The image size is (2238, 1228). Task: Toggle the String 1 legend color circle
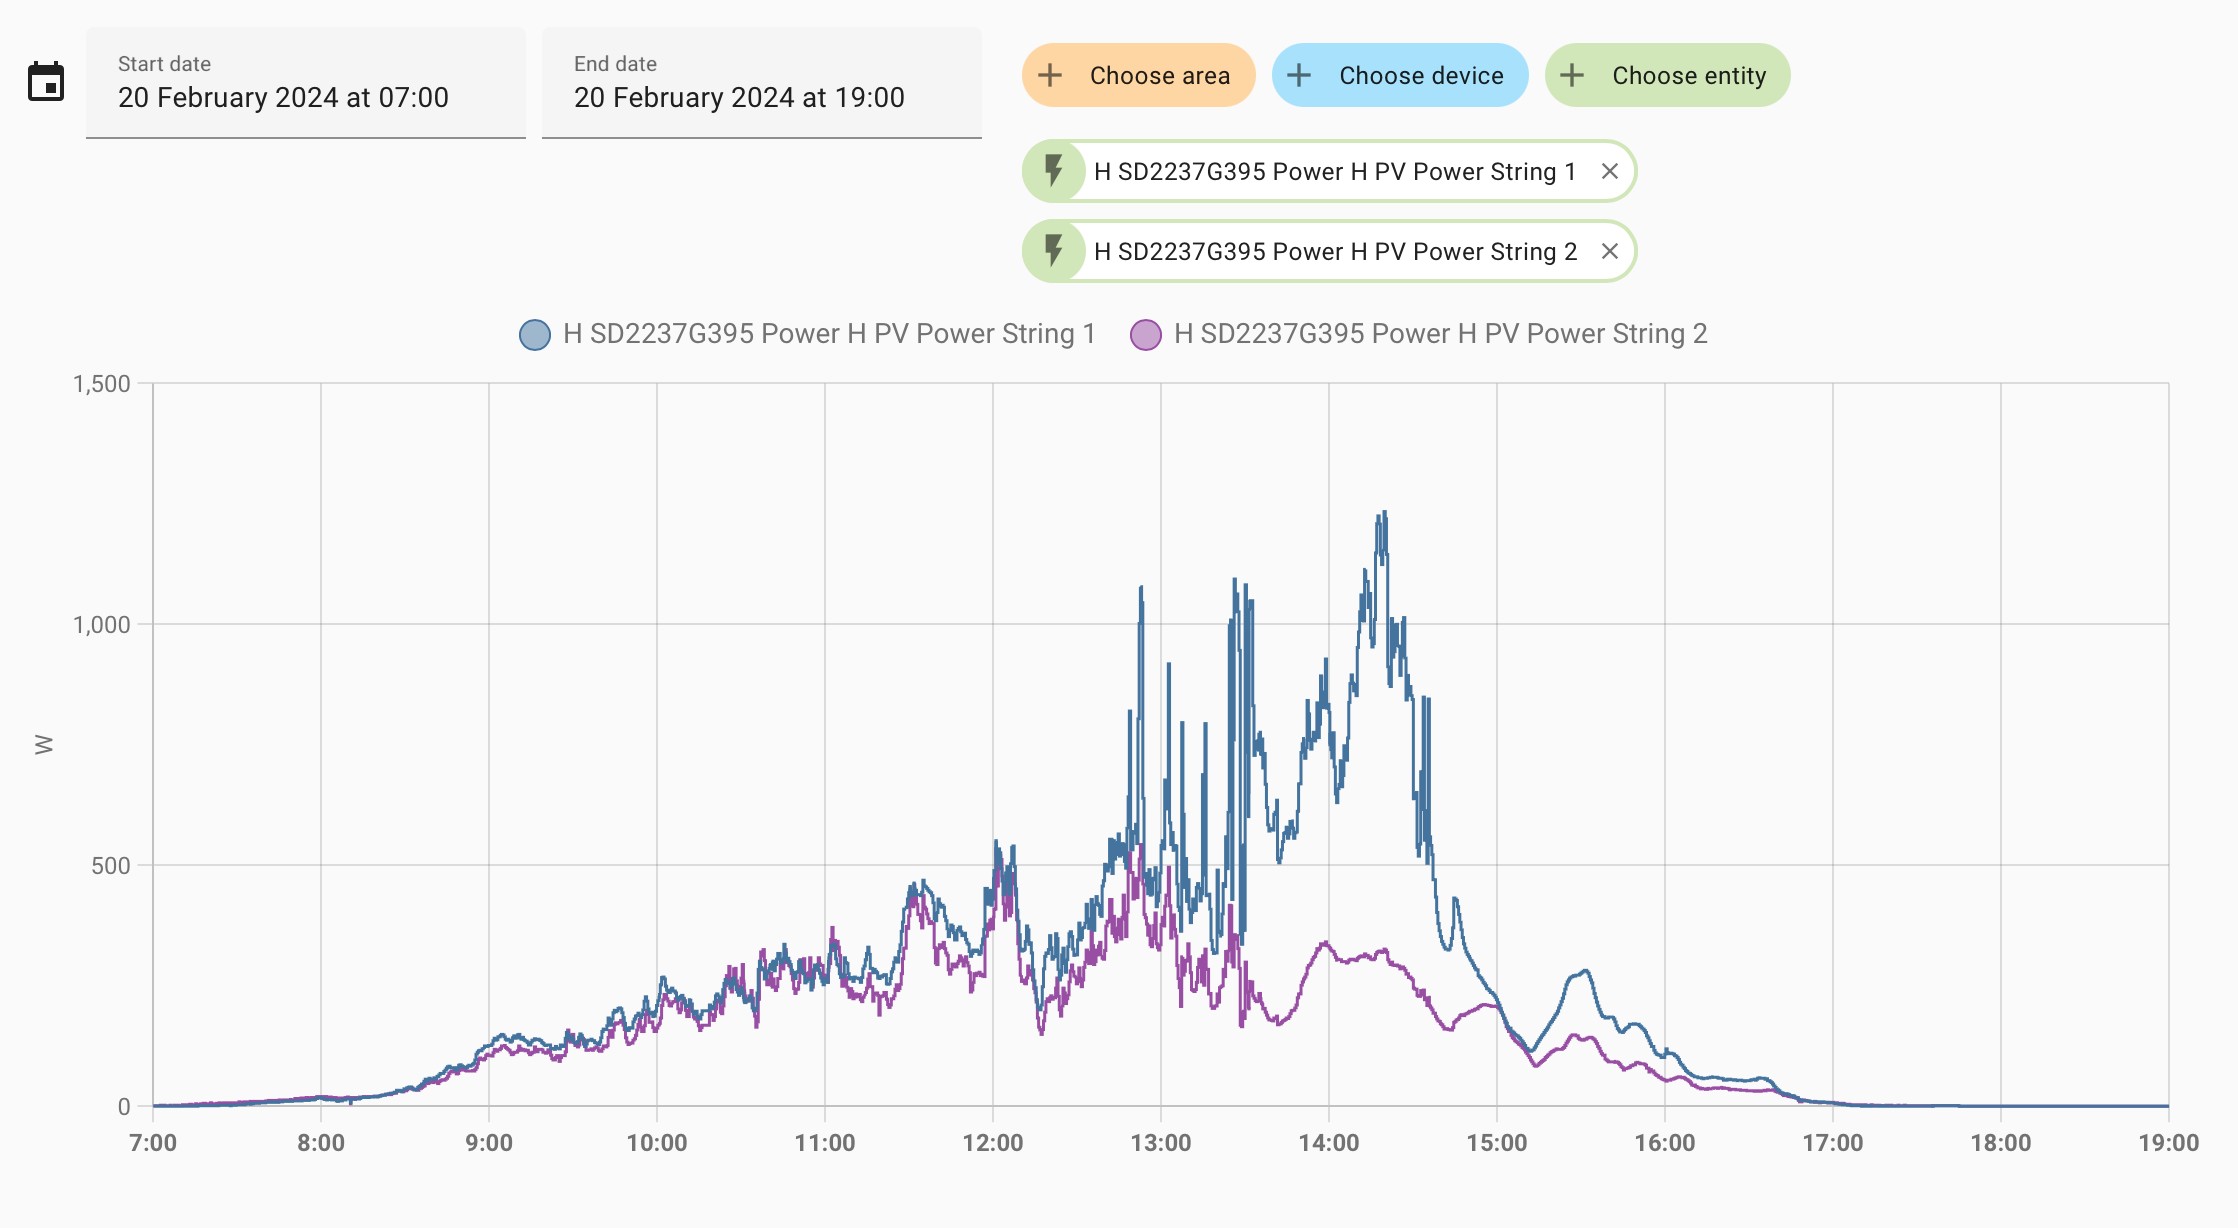point(535,334)
